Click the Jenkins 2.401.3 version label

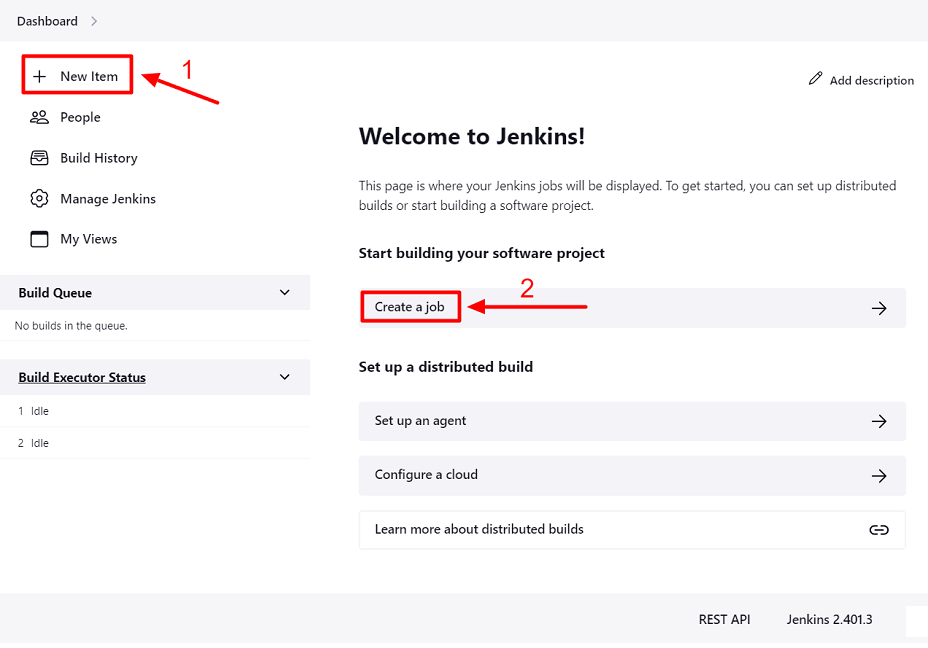tap(829, 619)
